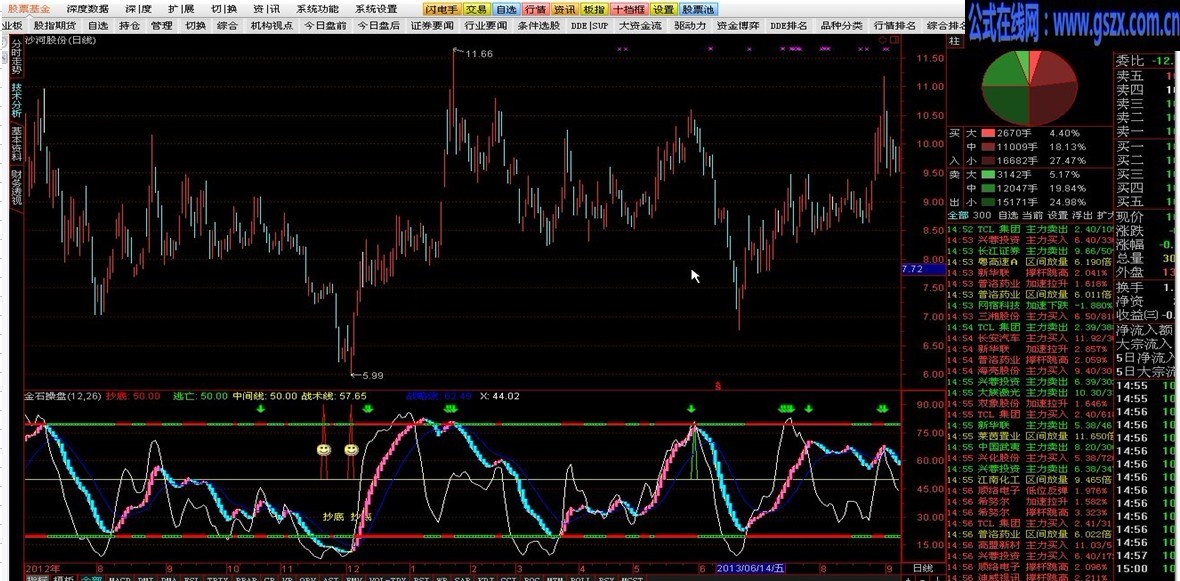Screen dimensions: 1180x581
Task: Open the 股票基金 menu
Action: pos(30,9)
